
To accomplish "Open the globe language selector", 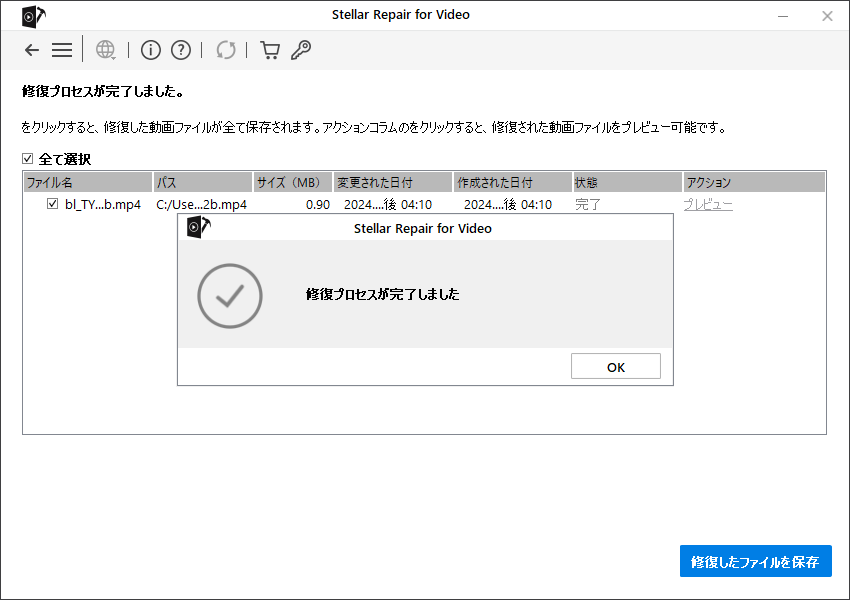I will [106, 50].
